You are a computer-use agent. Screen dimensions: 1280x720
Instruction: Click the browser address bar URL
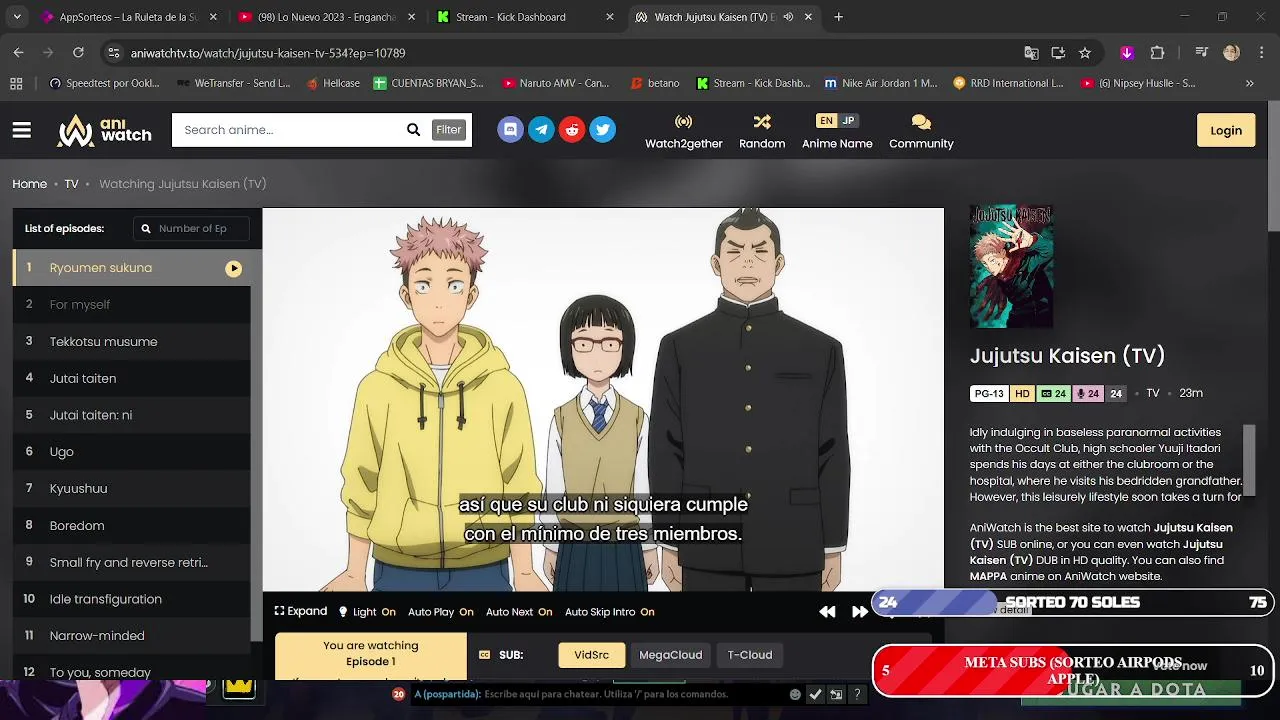(267, 53)
